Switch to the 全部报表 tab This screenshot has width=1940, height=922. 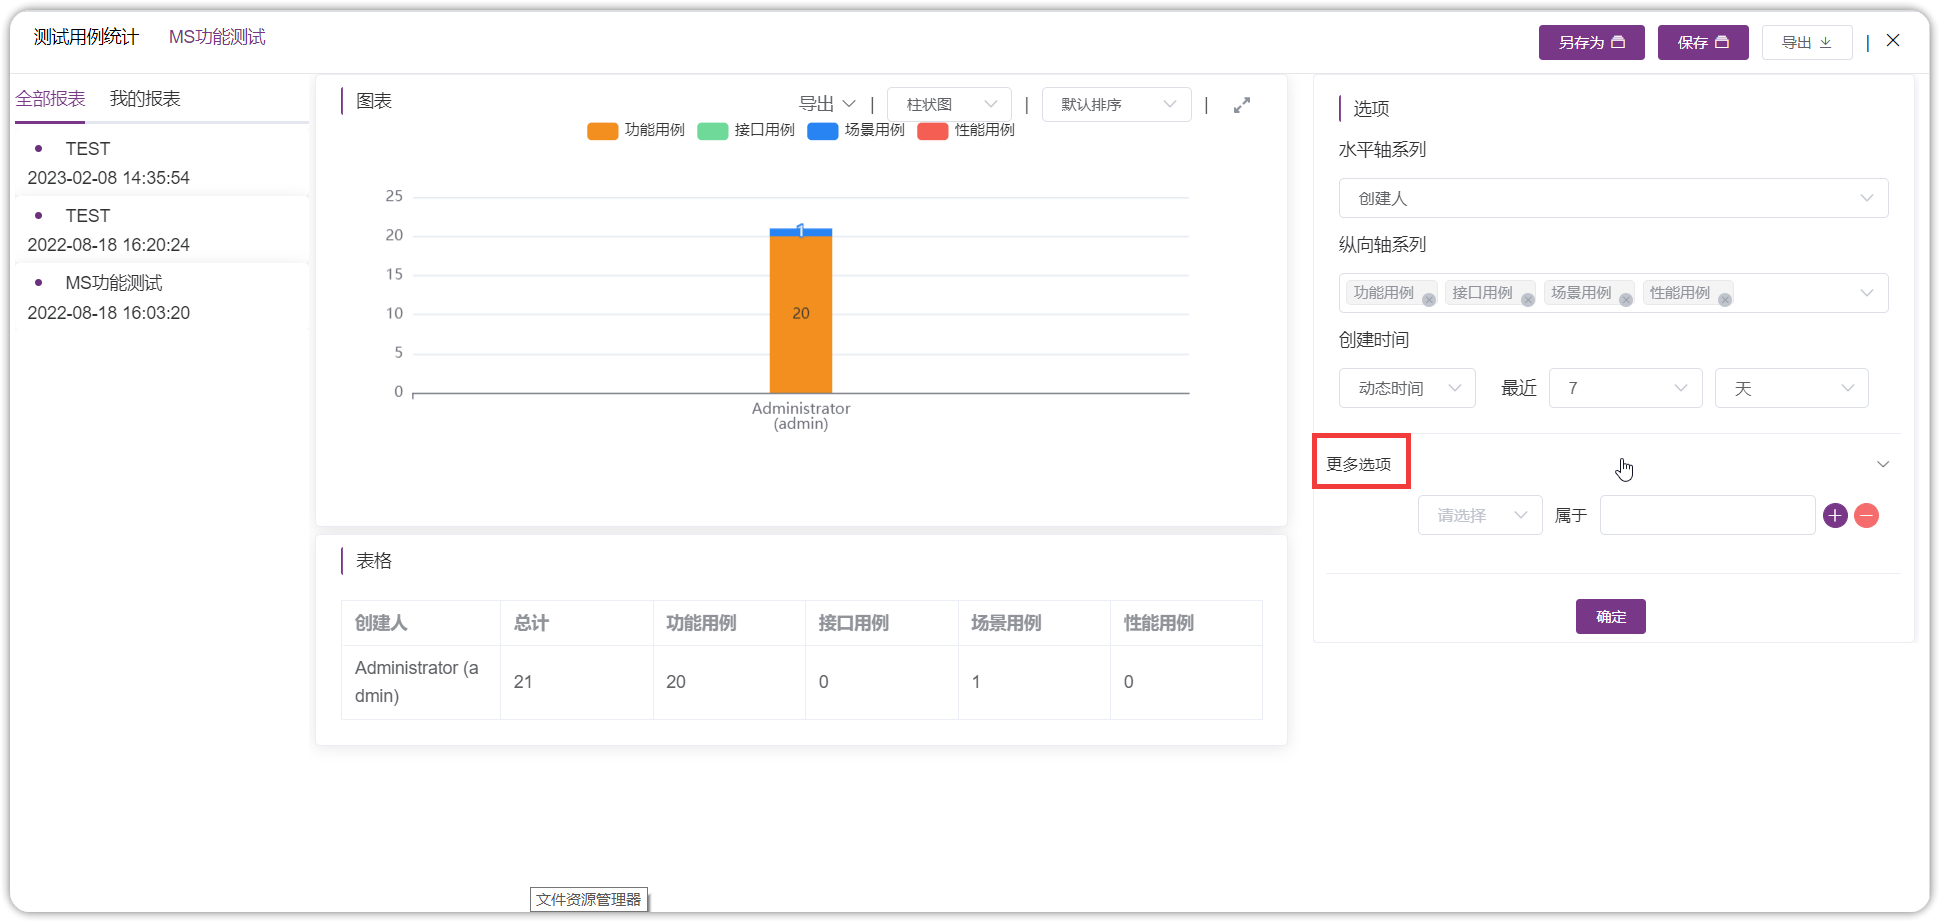50,99
